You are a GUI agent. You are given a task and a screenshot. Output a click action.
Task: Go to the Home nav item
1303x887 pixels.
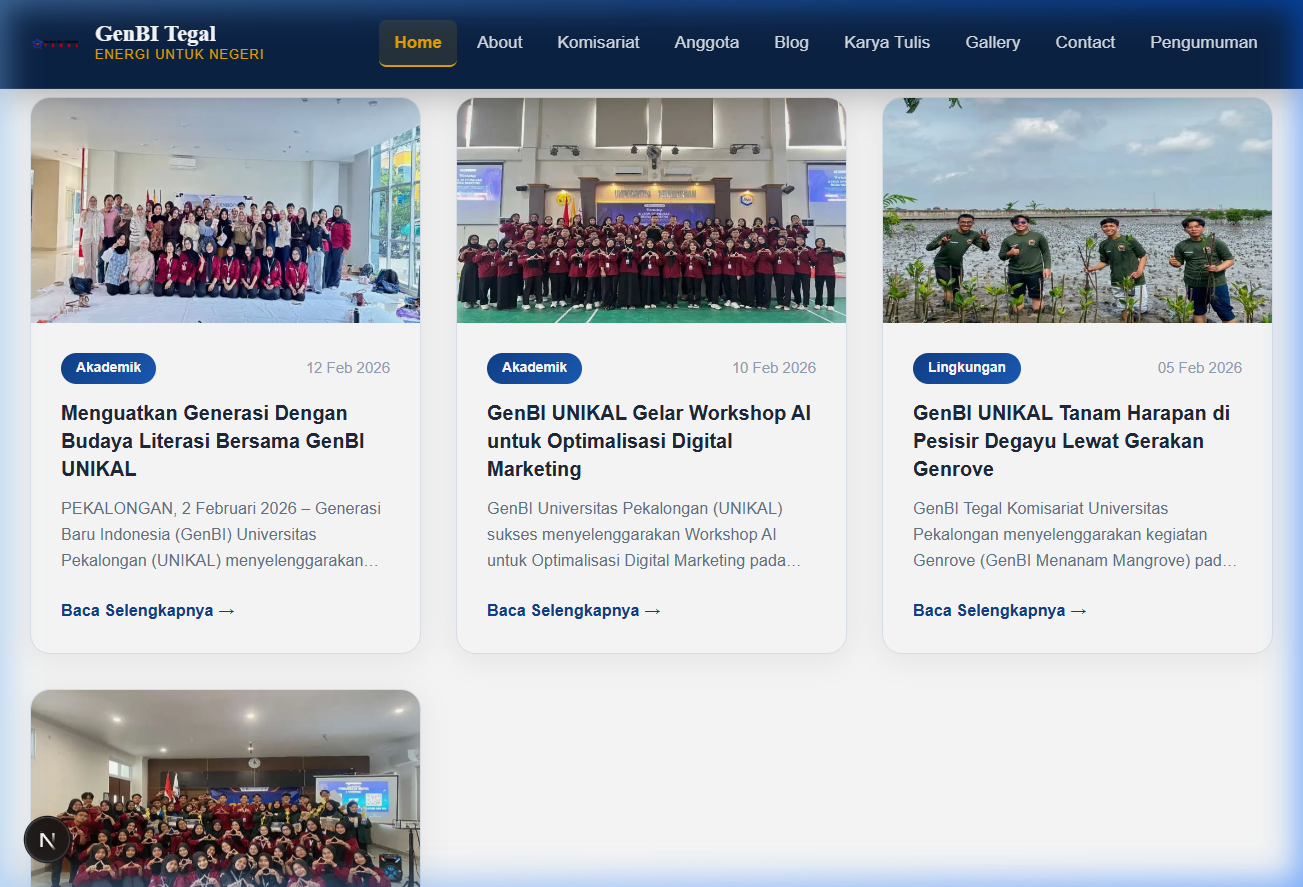[418, 43]
